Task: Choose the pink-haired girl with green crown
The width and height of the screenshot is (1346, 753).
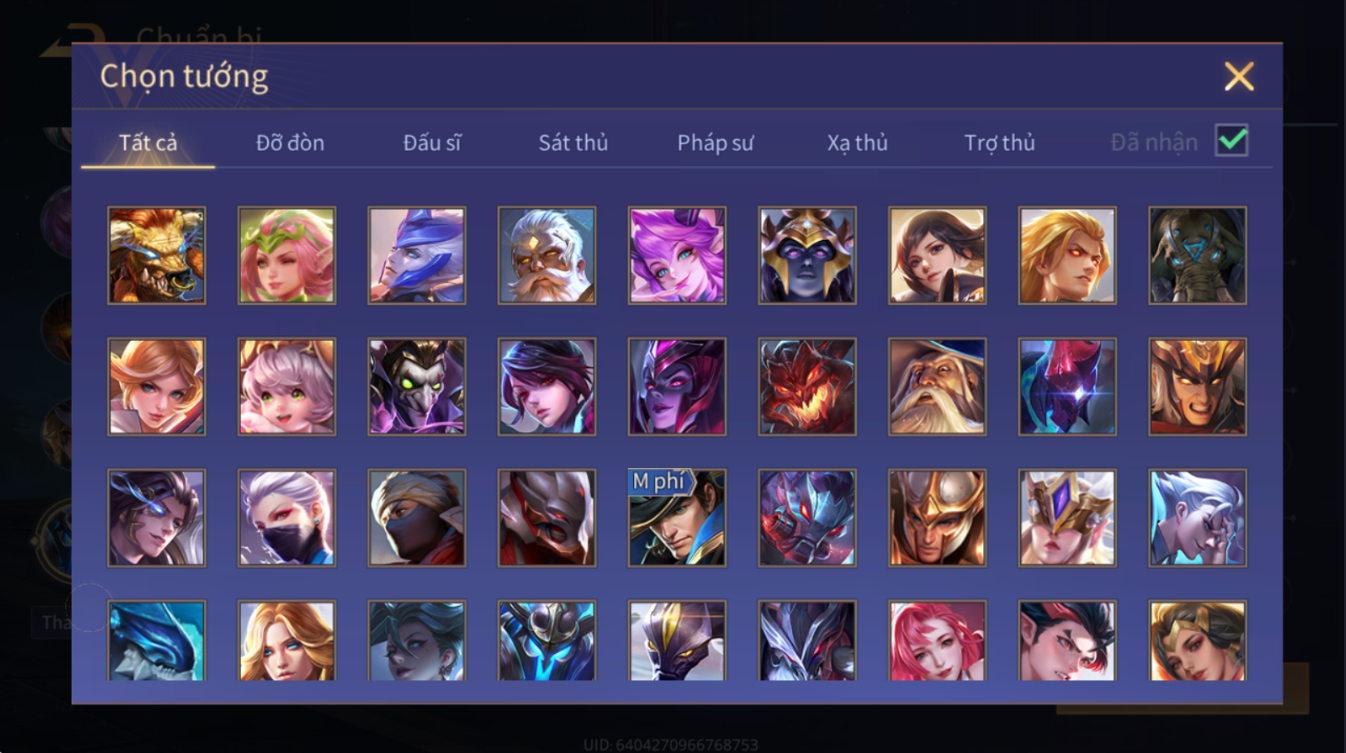Action: [287, 255]
